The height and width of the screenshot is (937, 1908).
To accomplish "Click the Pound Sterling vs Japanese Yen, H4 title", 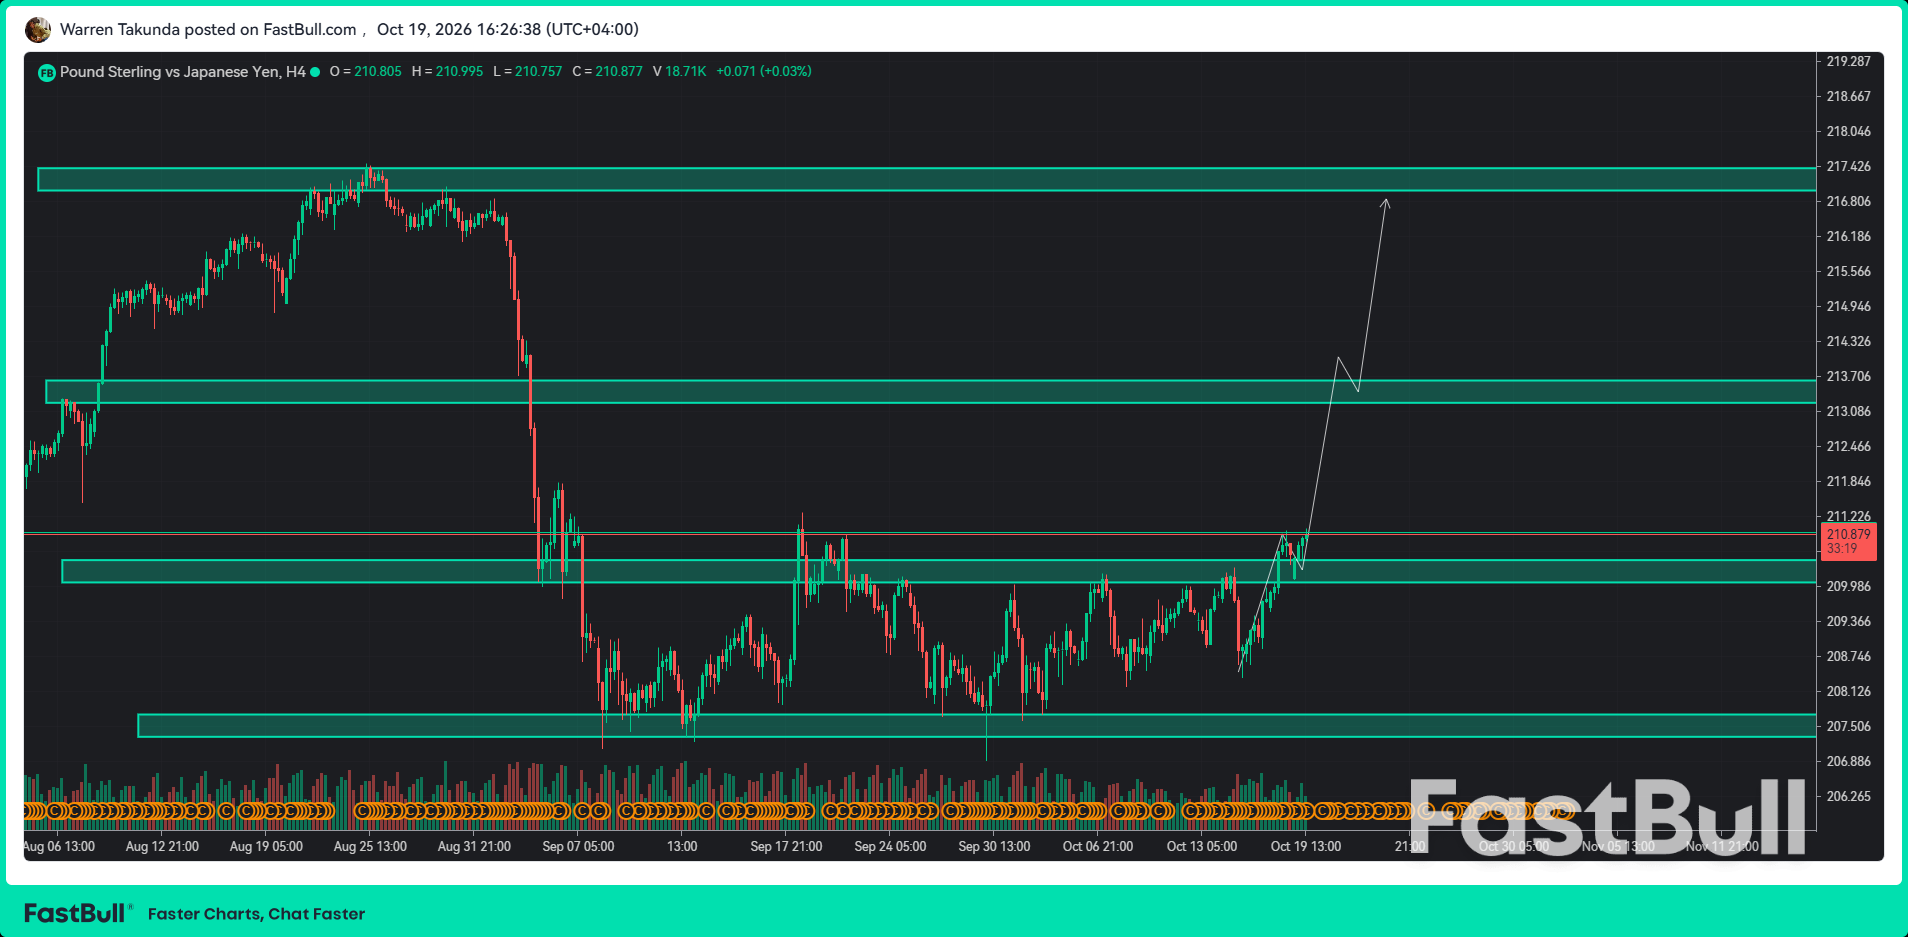I will (183, 72).
